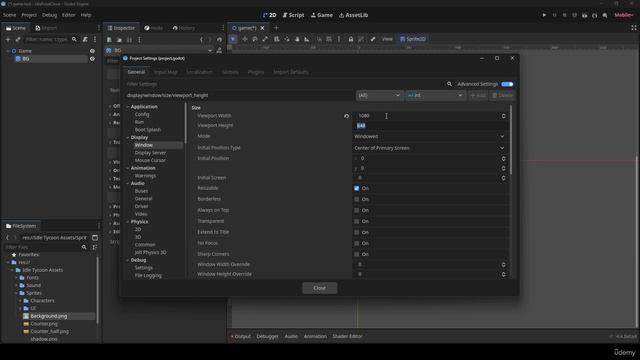
Task: Open the Inspector object history icon
Action: (x=220, y=40)
